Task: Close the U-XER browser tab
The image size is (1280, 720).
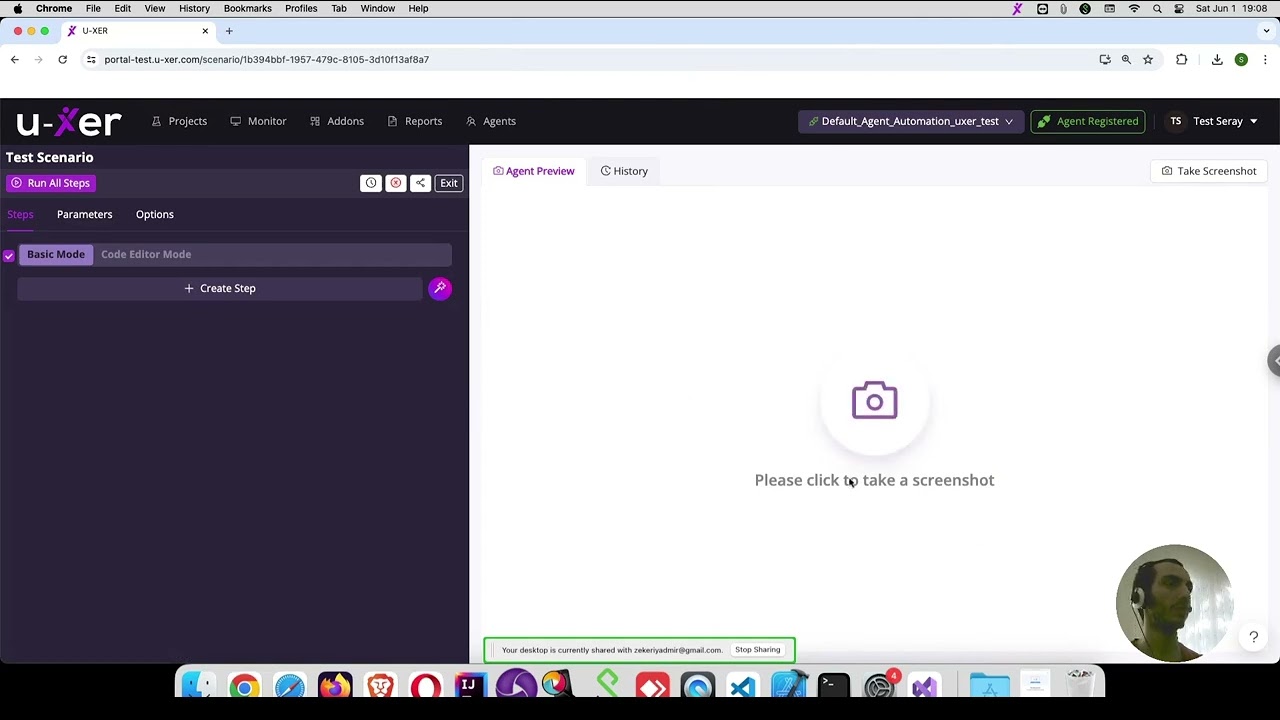Action: 205,31
